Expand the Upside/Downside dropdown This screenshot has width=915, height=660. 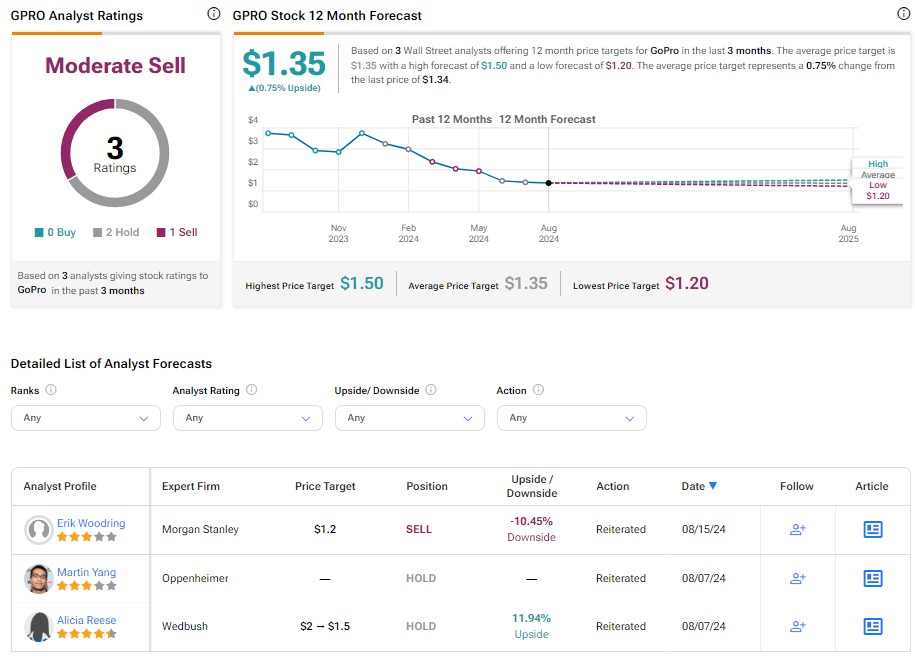tap(409, 418)
